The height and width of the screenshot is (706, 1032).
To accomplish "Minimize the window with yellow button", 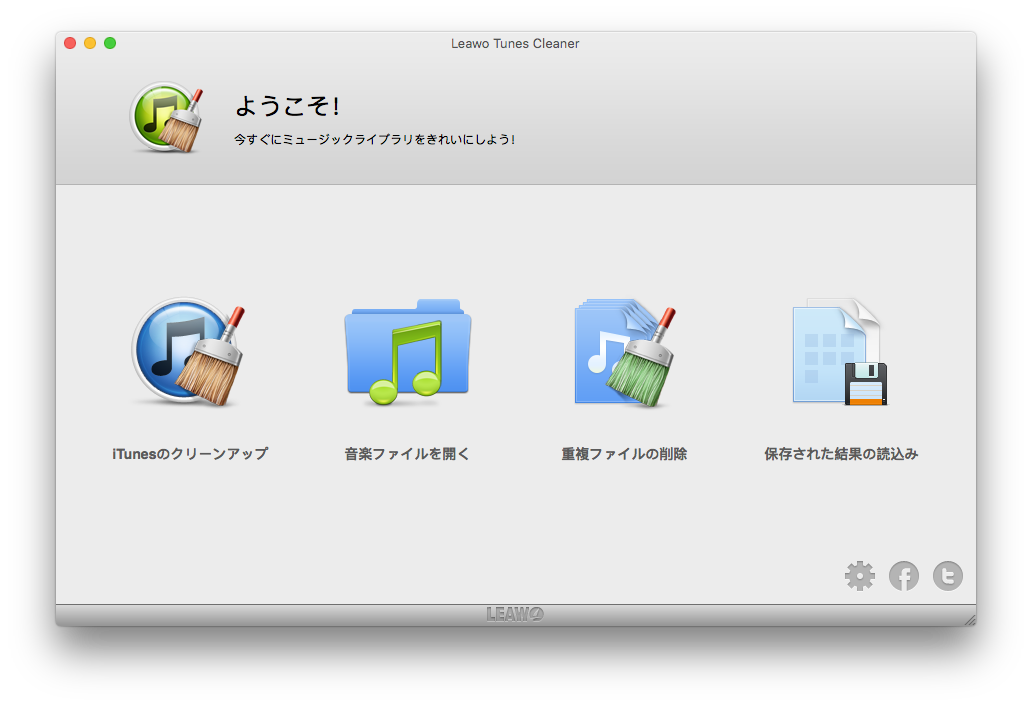I will (x=90, y=43).
